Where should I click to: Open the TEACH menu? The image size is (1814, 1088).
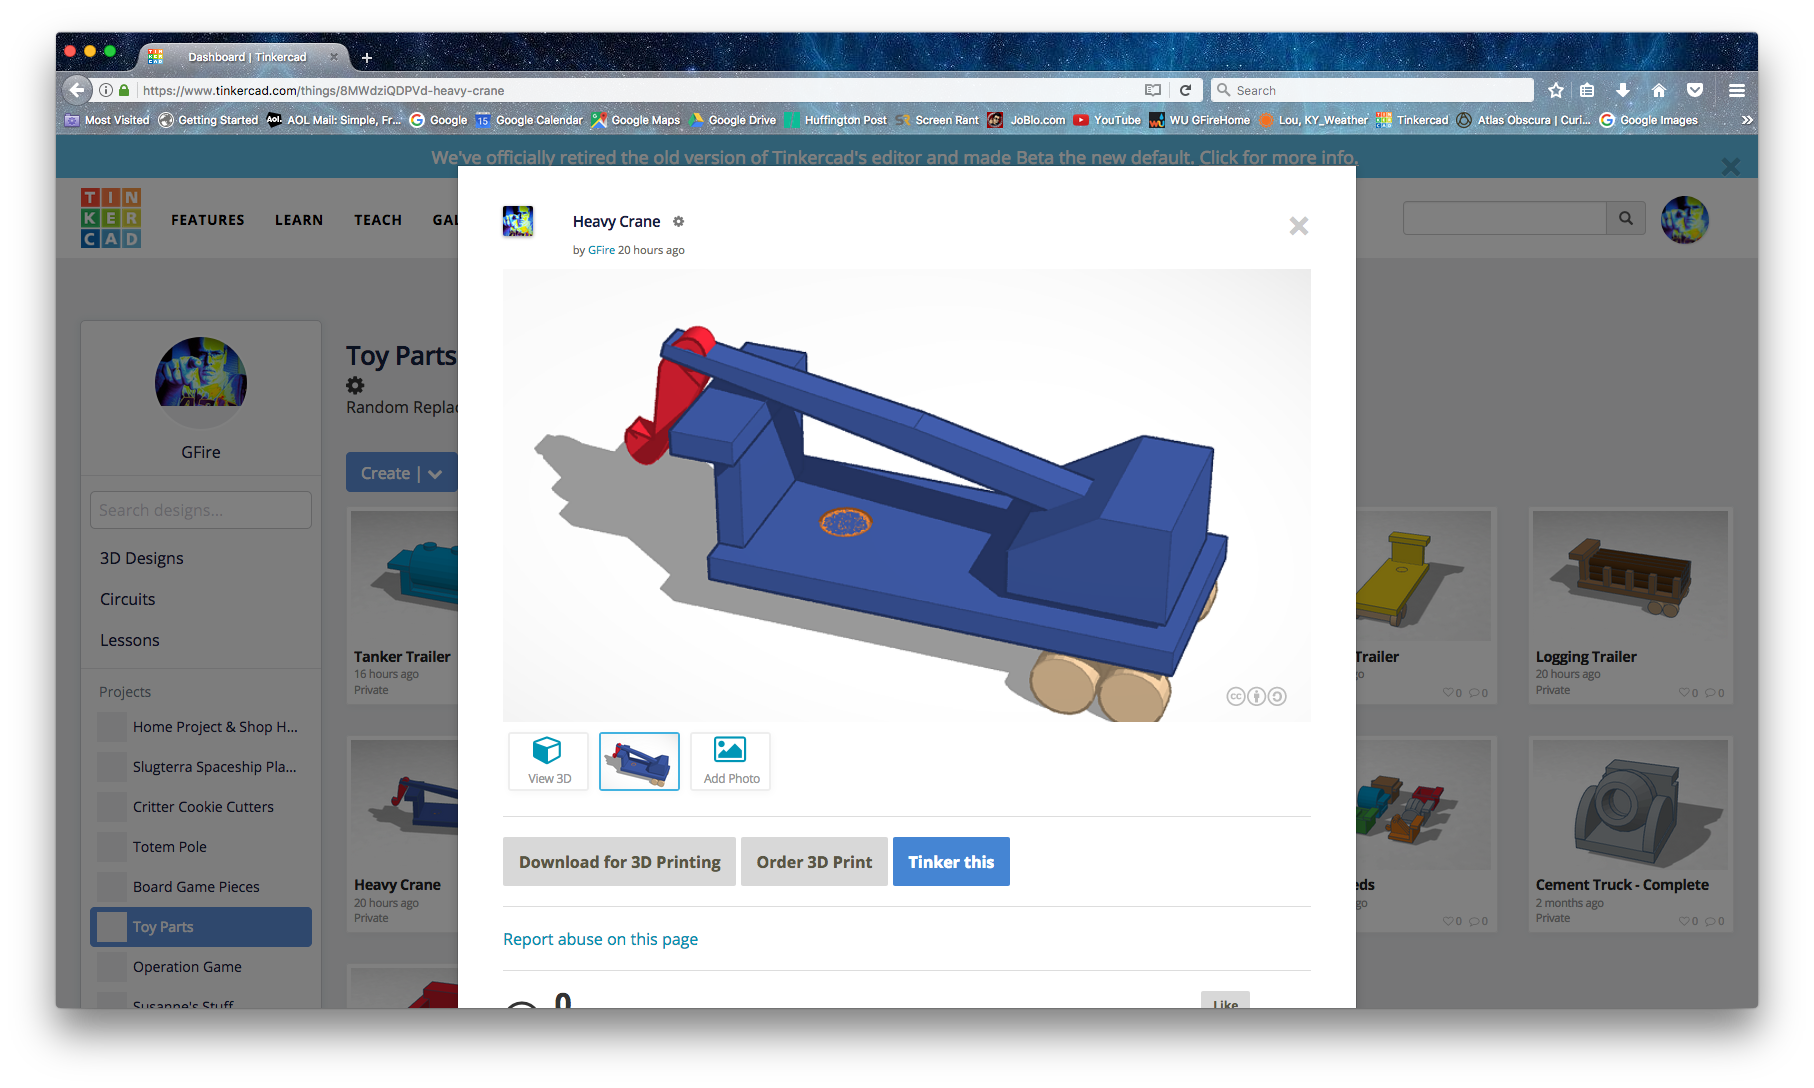click(378, 220)
